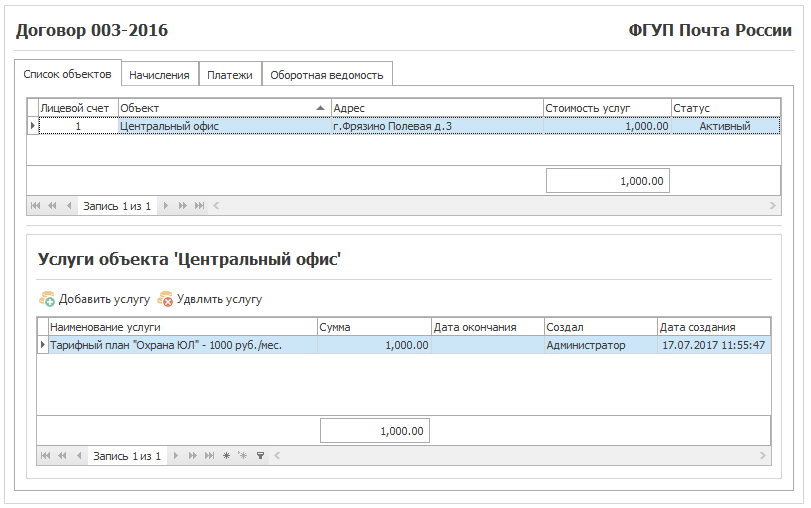Click the Удвлмть услугу button
The image size is (811, 508).
pos(210,299)
